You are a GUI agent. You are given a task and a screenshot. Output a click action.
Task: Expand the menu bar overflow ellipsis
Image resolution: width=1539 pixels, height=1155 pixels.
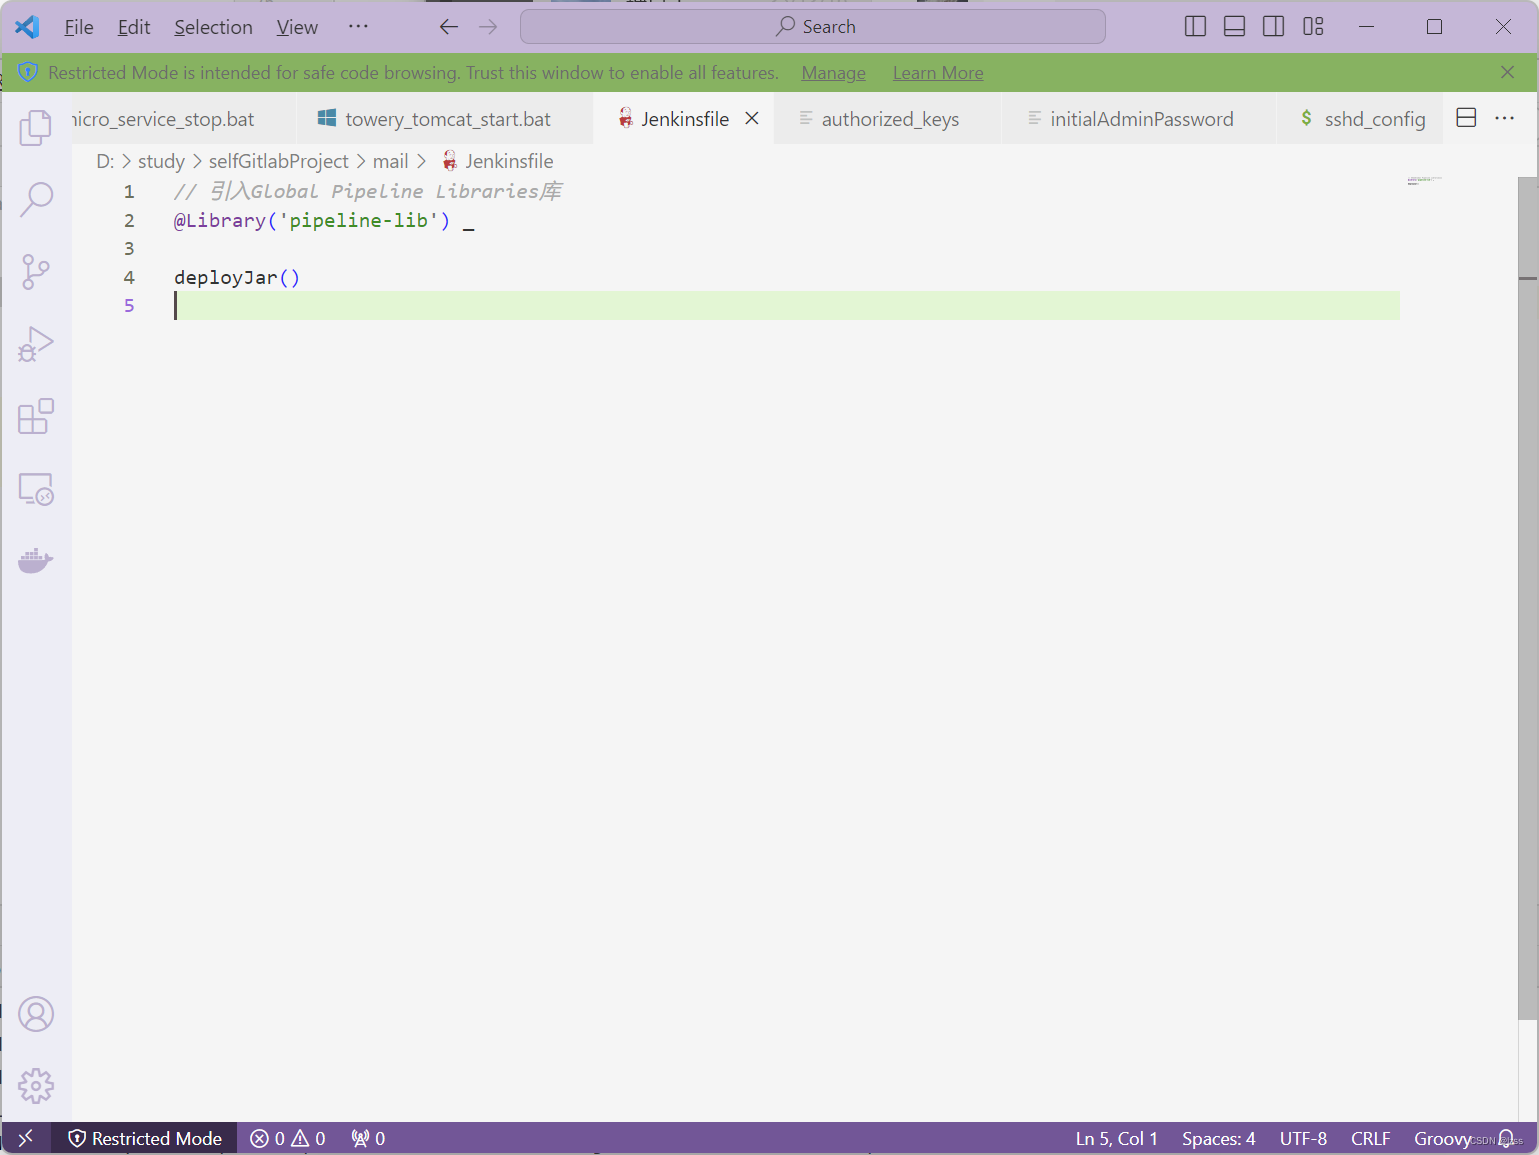point(358,27)
